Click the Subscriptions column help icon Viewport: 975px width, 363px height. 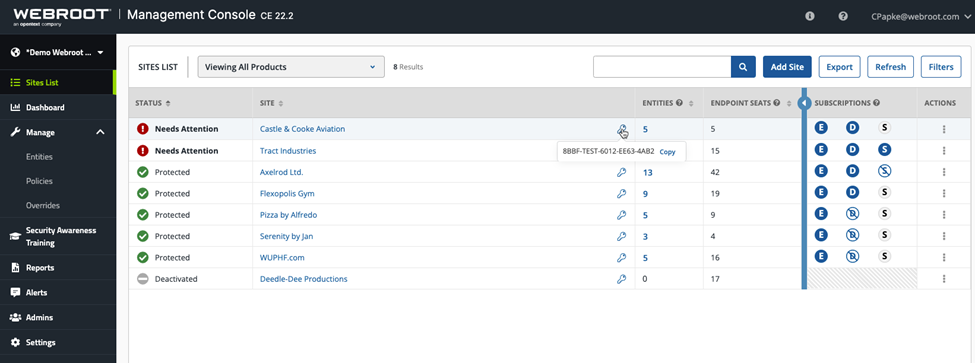[876, 103]
